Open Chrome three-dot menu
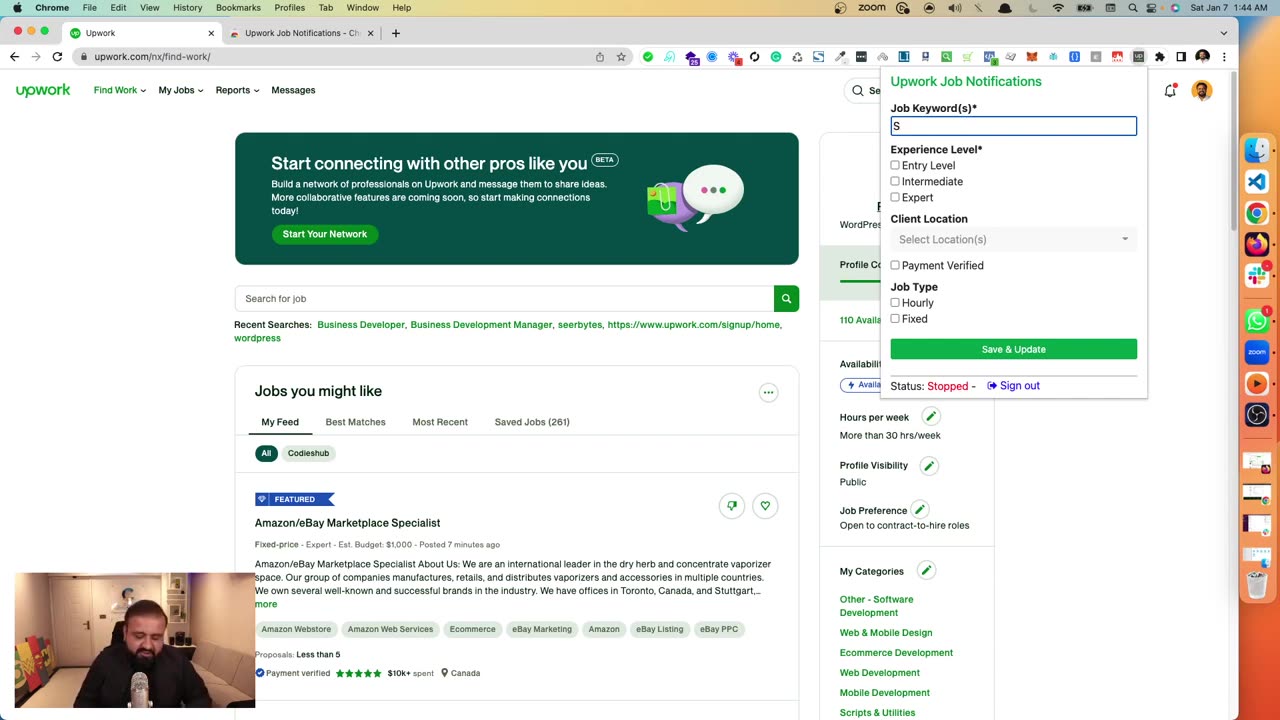The image size is (1280, 720). click(x=1224, y=57)
